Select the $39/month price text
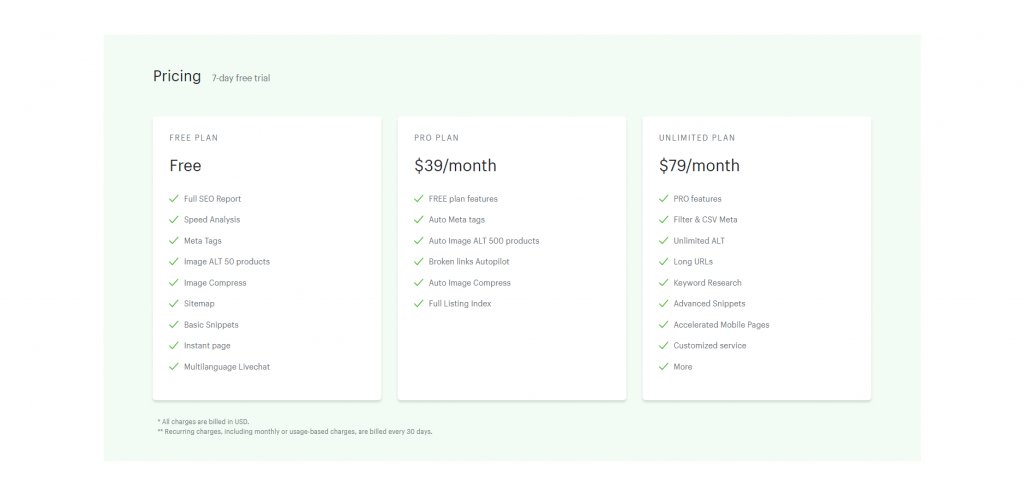The height and width of the screenshot is (495, 1024). 455,166
